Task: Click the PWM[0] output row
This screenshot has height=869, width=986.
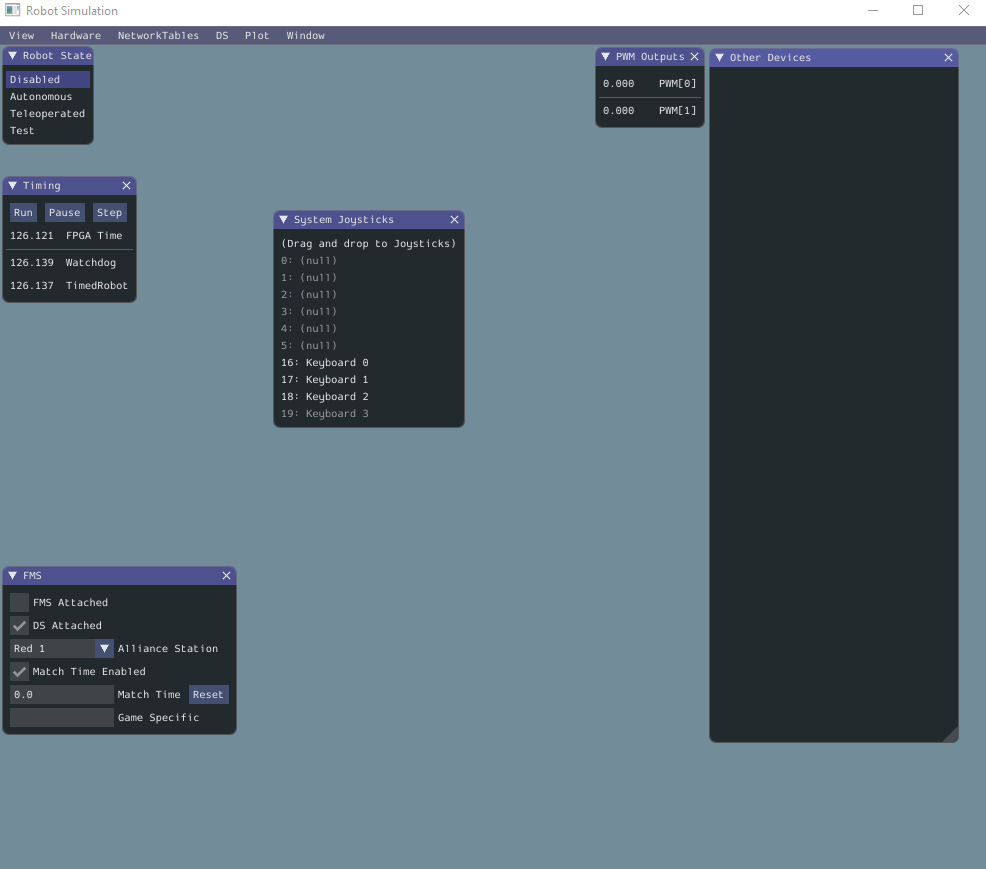Action: (x=650, y=84)
